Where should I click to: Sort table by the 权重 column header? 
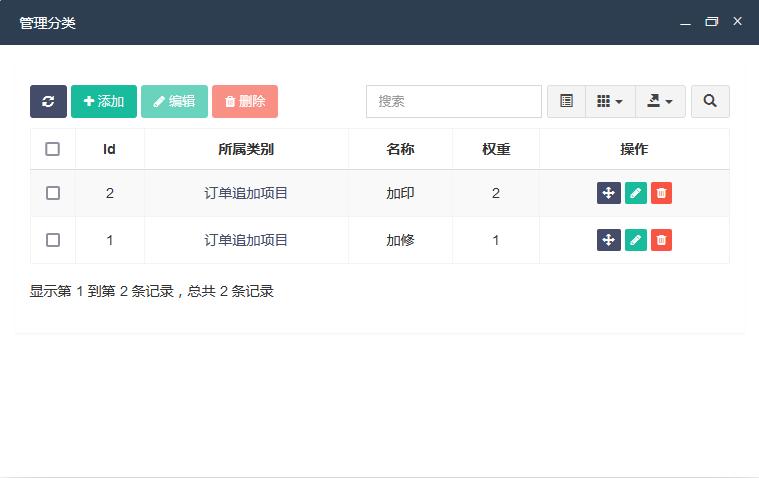pos(496,149)
